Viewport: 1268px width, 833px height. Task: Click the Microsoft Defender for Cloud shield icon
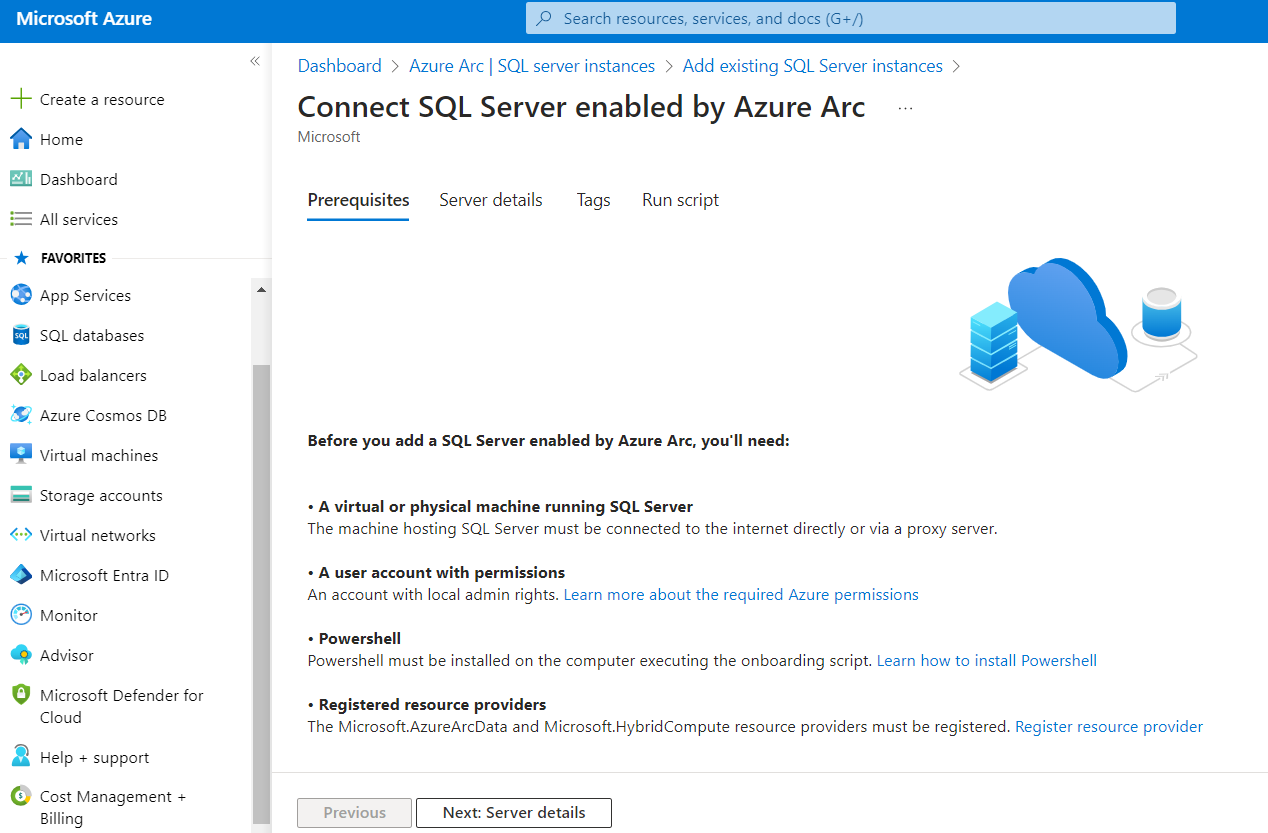pos(21,695)
